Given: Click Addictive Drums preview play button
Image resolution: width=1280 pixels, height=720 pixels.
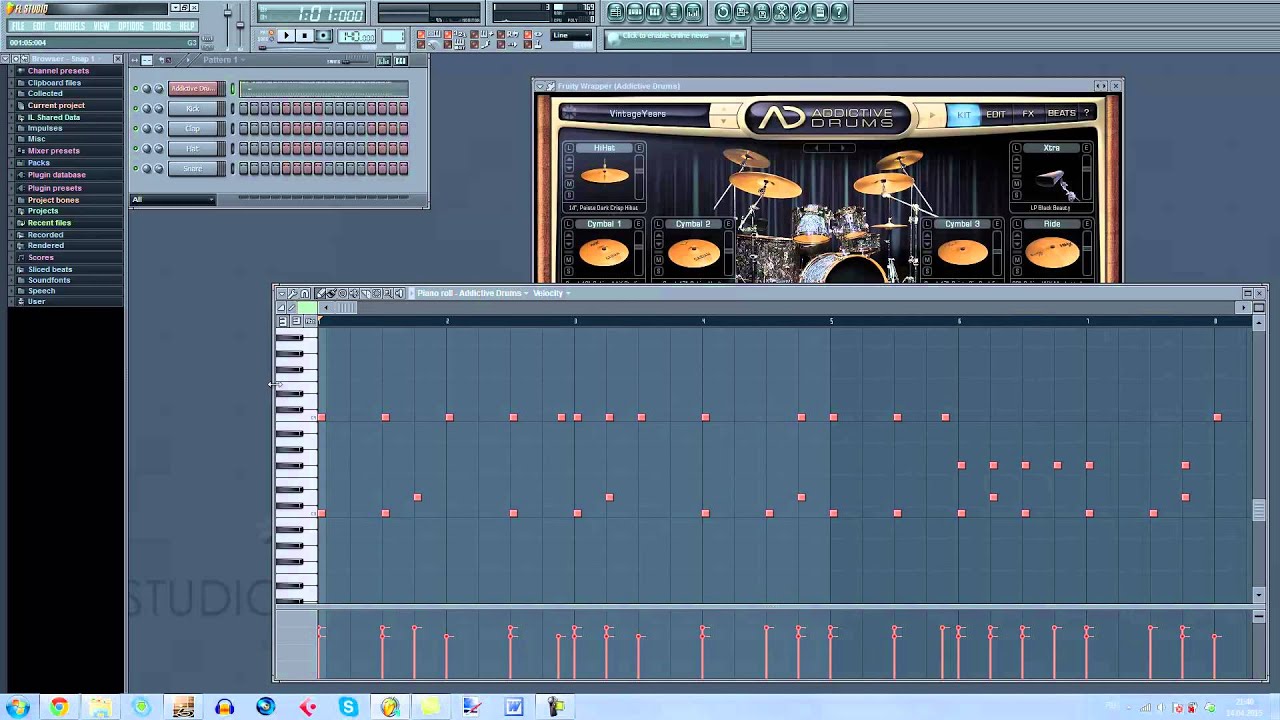Looking at the screenshot, I should [932, 115].
